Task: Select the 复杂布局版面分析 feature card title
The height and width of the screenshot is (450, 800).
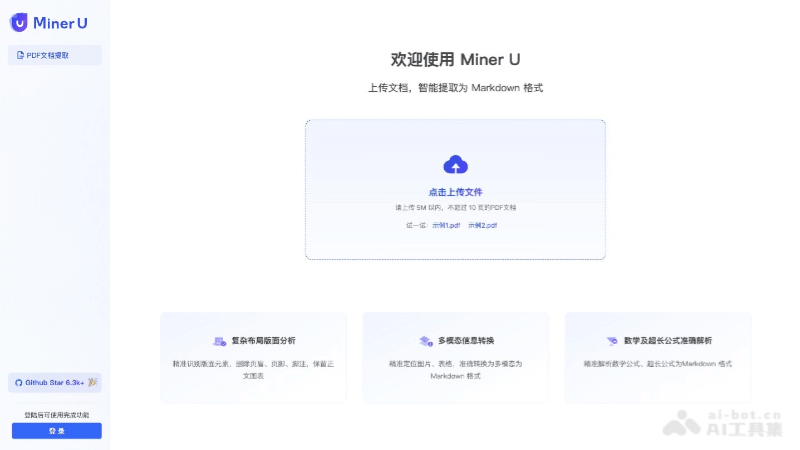Action: coord(263,341)
